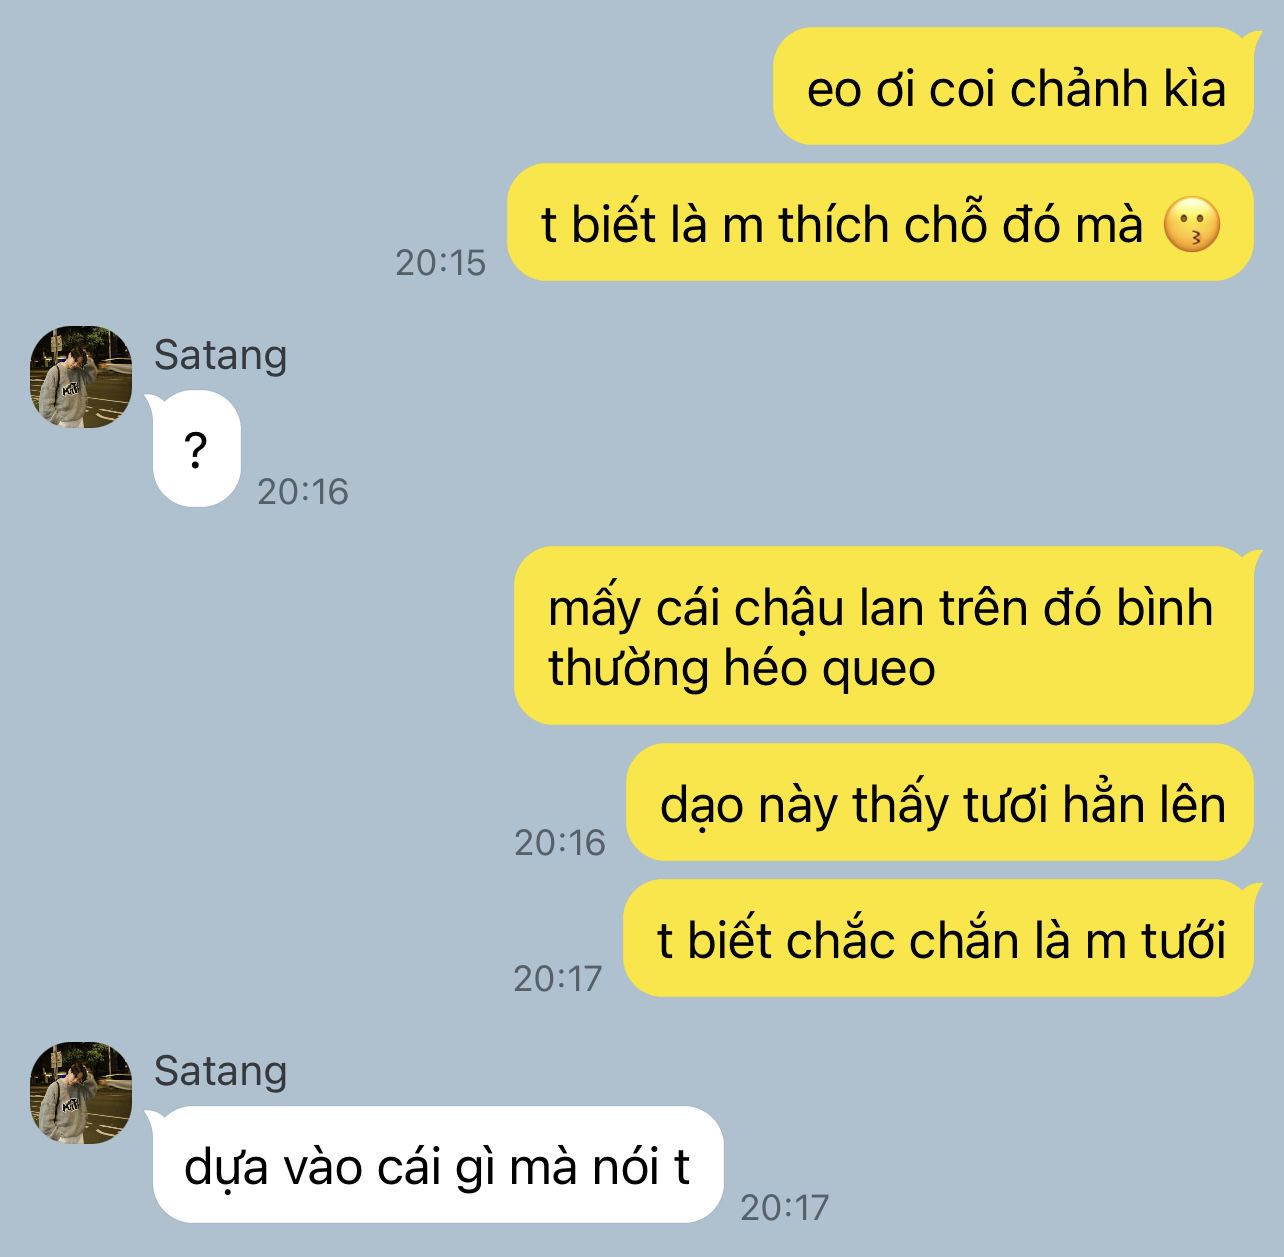Screen dimensions: 1284x1257
Task: Click the 20:17 timestamp beside Satang's last reply
Action: [785, 1208]
